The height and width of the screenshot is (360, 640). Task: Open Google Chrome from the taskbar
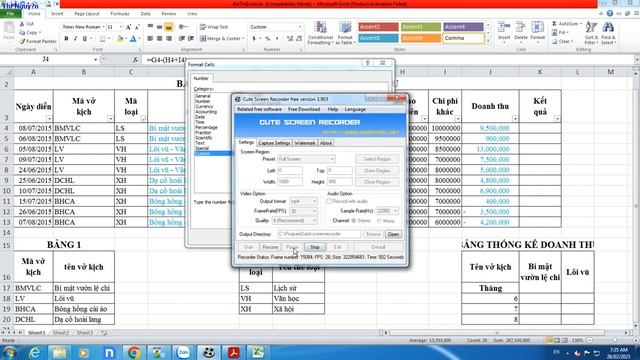134,352
